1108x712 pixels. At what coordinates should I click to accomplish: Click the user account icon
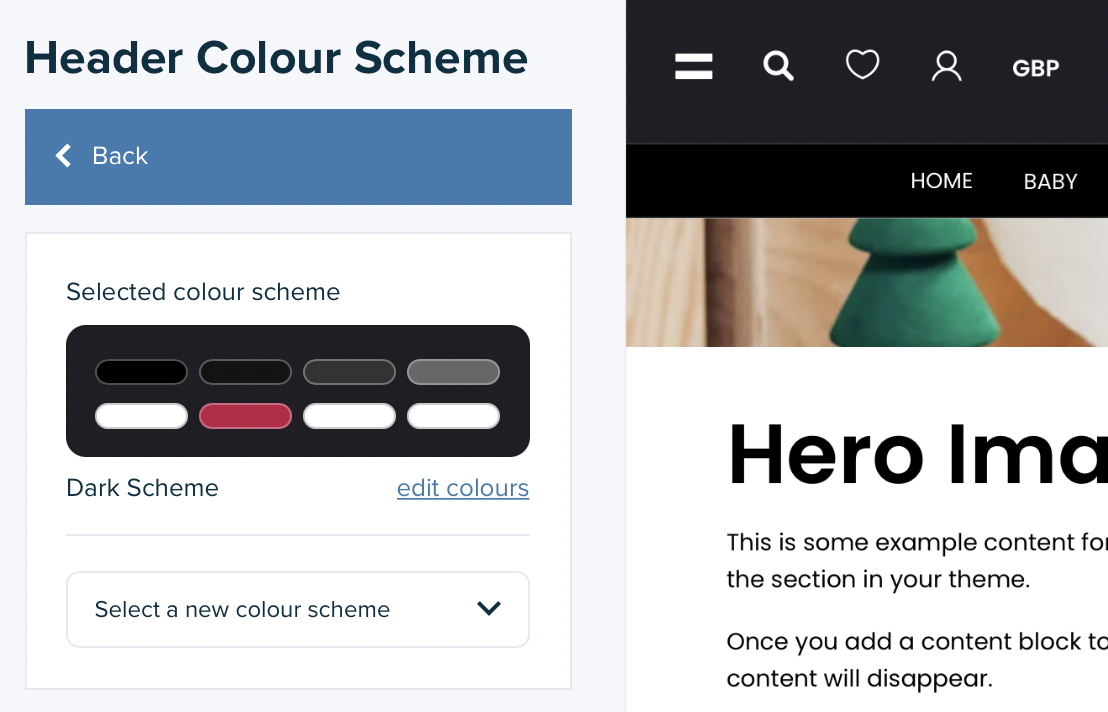946,67
